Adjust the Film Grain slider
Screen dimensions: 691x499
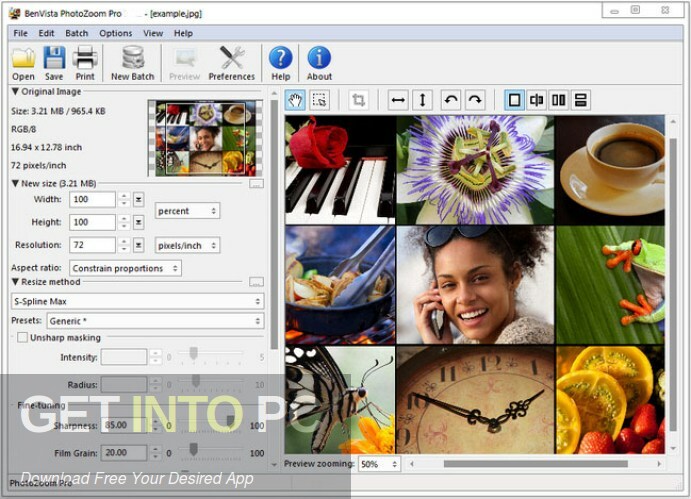point(193,449)
